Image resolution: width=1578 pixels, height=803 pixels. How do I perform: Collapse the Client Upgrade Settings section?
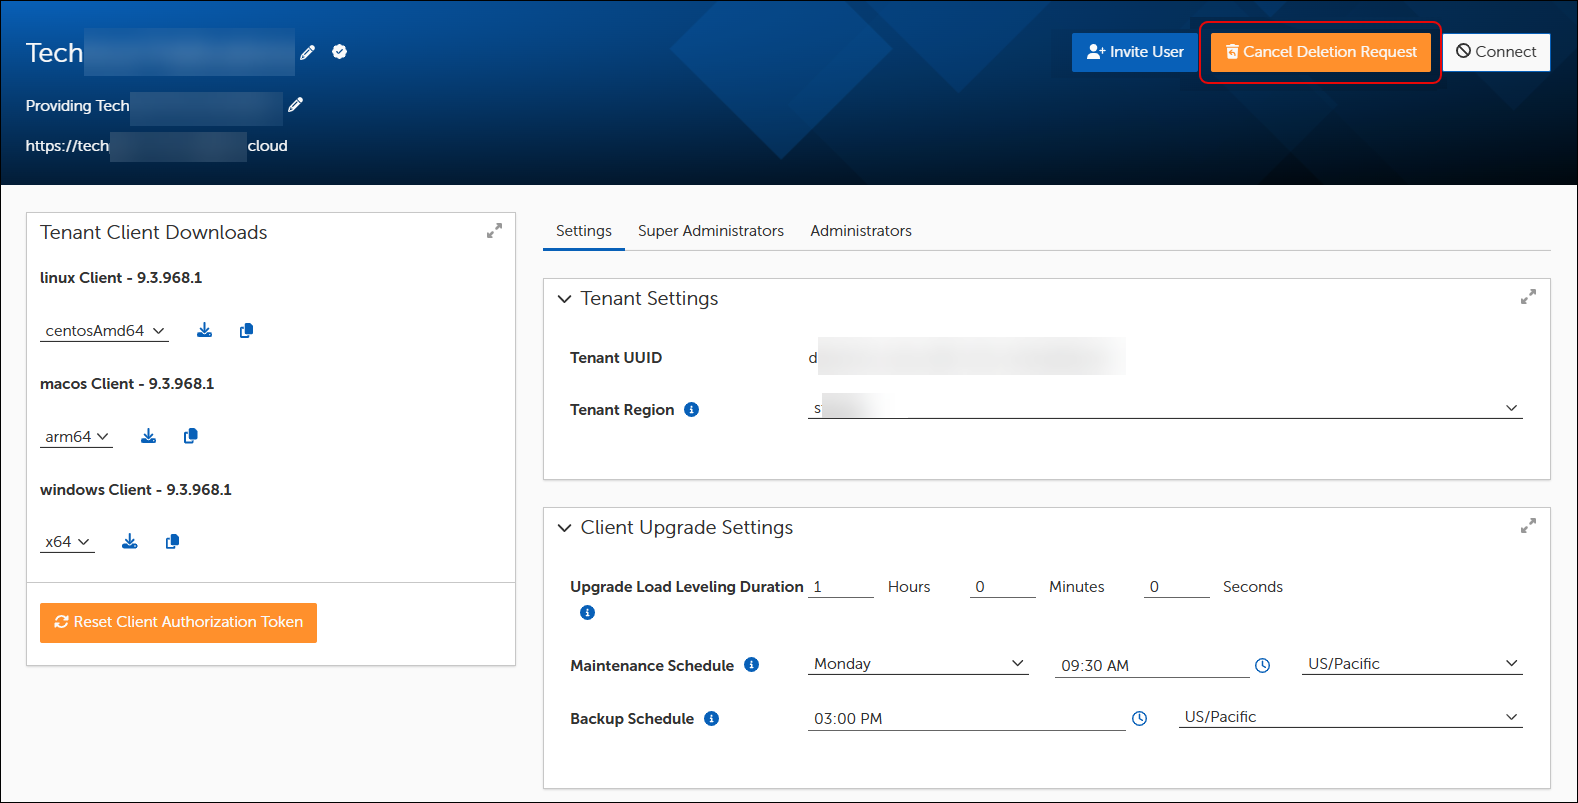pos(565,528)
